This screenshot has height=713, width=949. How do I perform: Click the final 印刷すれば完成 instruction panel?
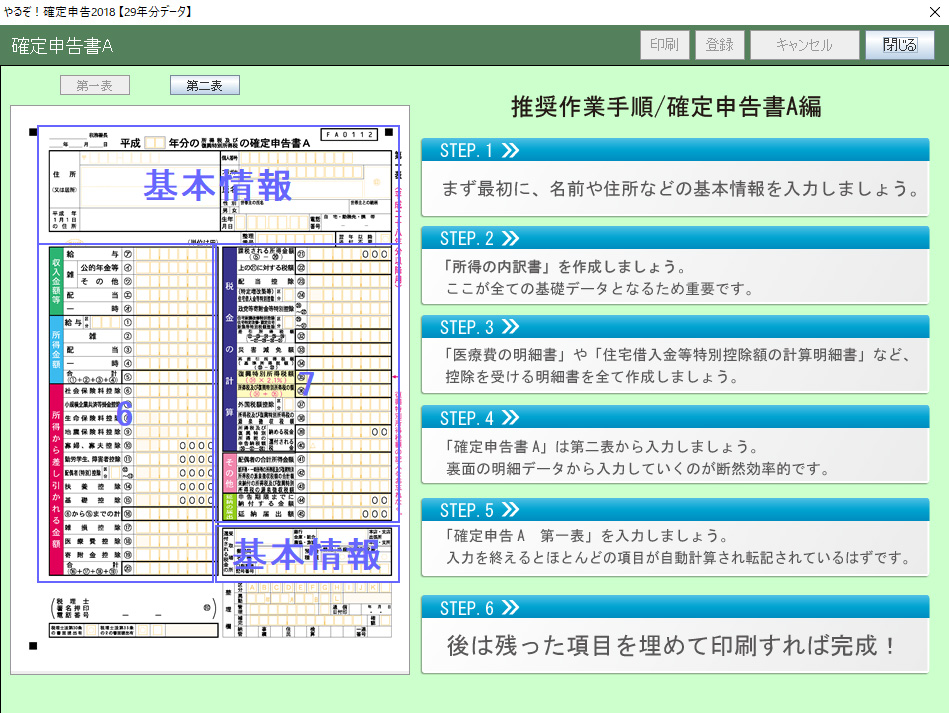675,645
